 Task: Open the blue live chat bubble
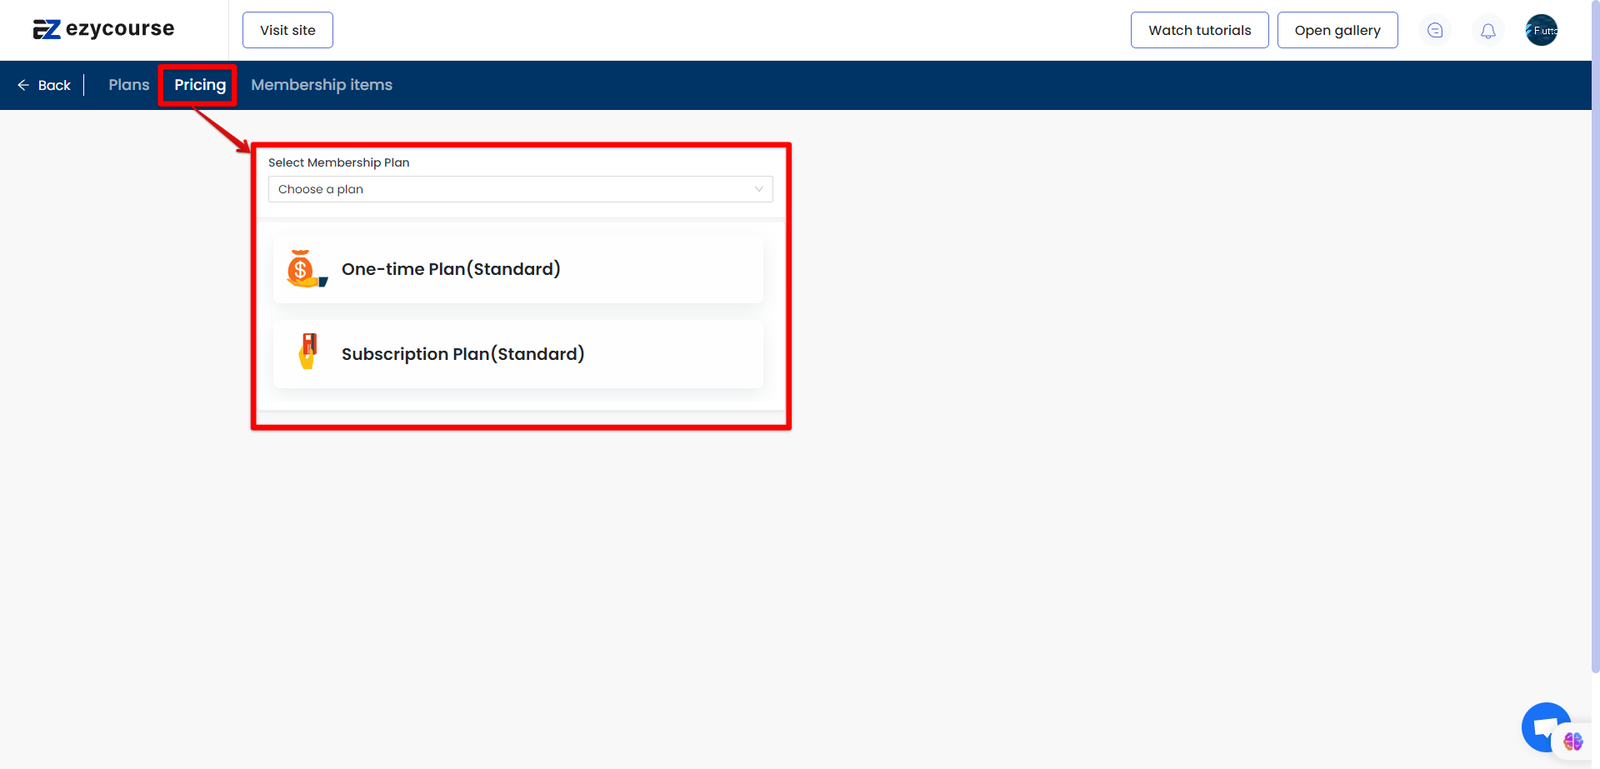[x=1544, y=727]
